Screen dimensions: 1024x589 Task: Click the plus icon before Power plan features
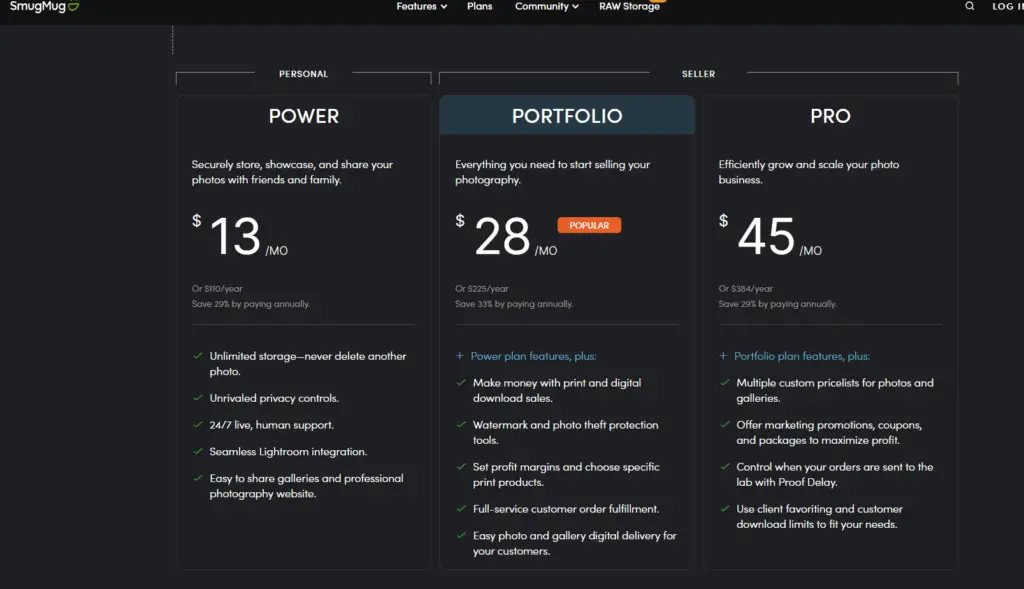pyautogui.click(x=460, y=356)
